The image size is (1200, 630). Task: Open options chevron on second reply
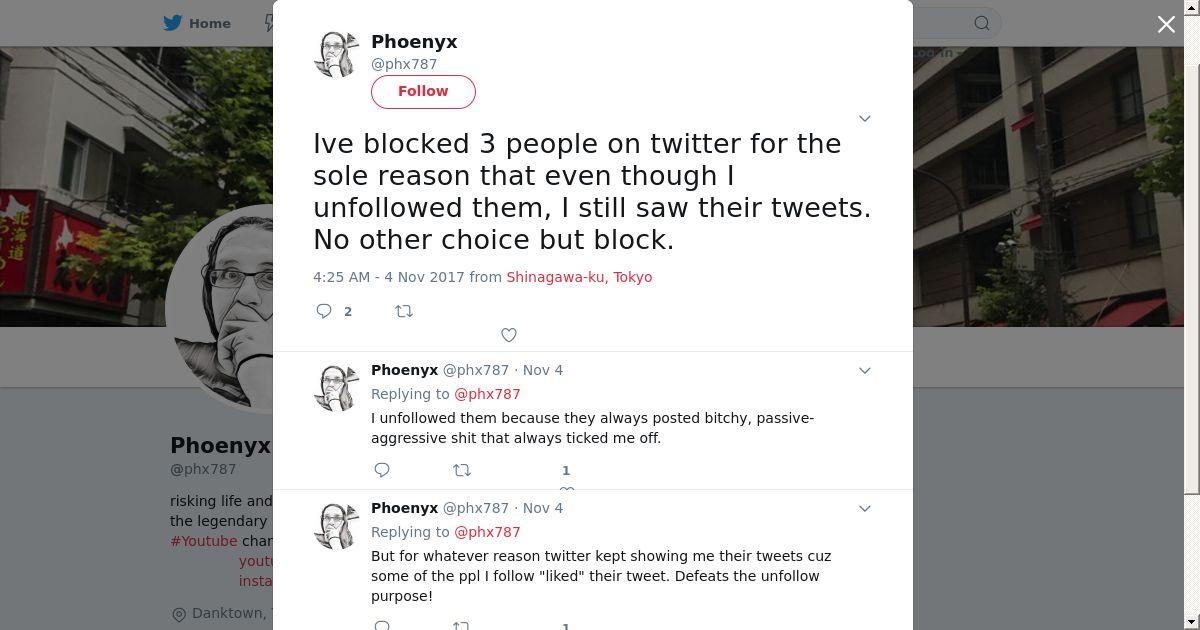tap(865, 508)
